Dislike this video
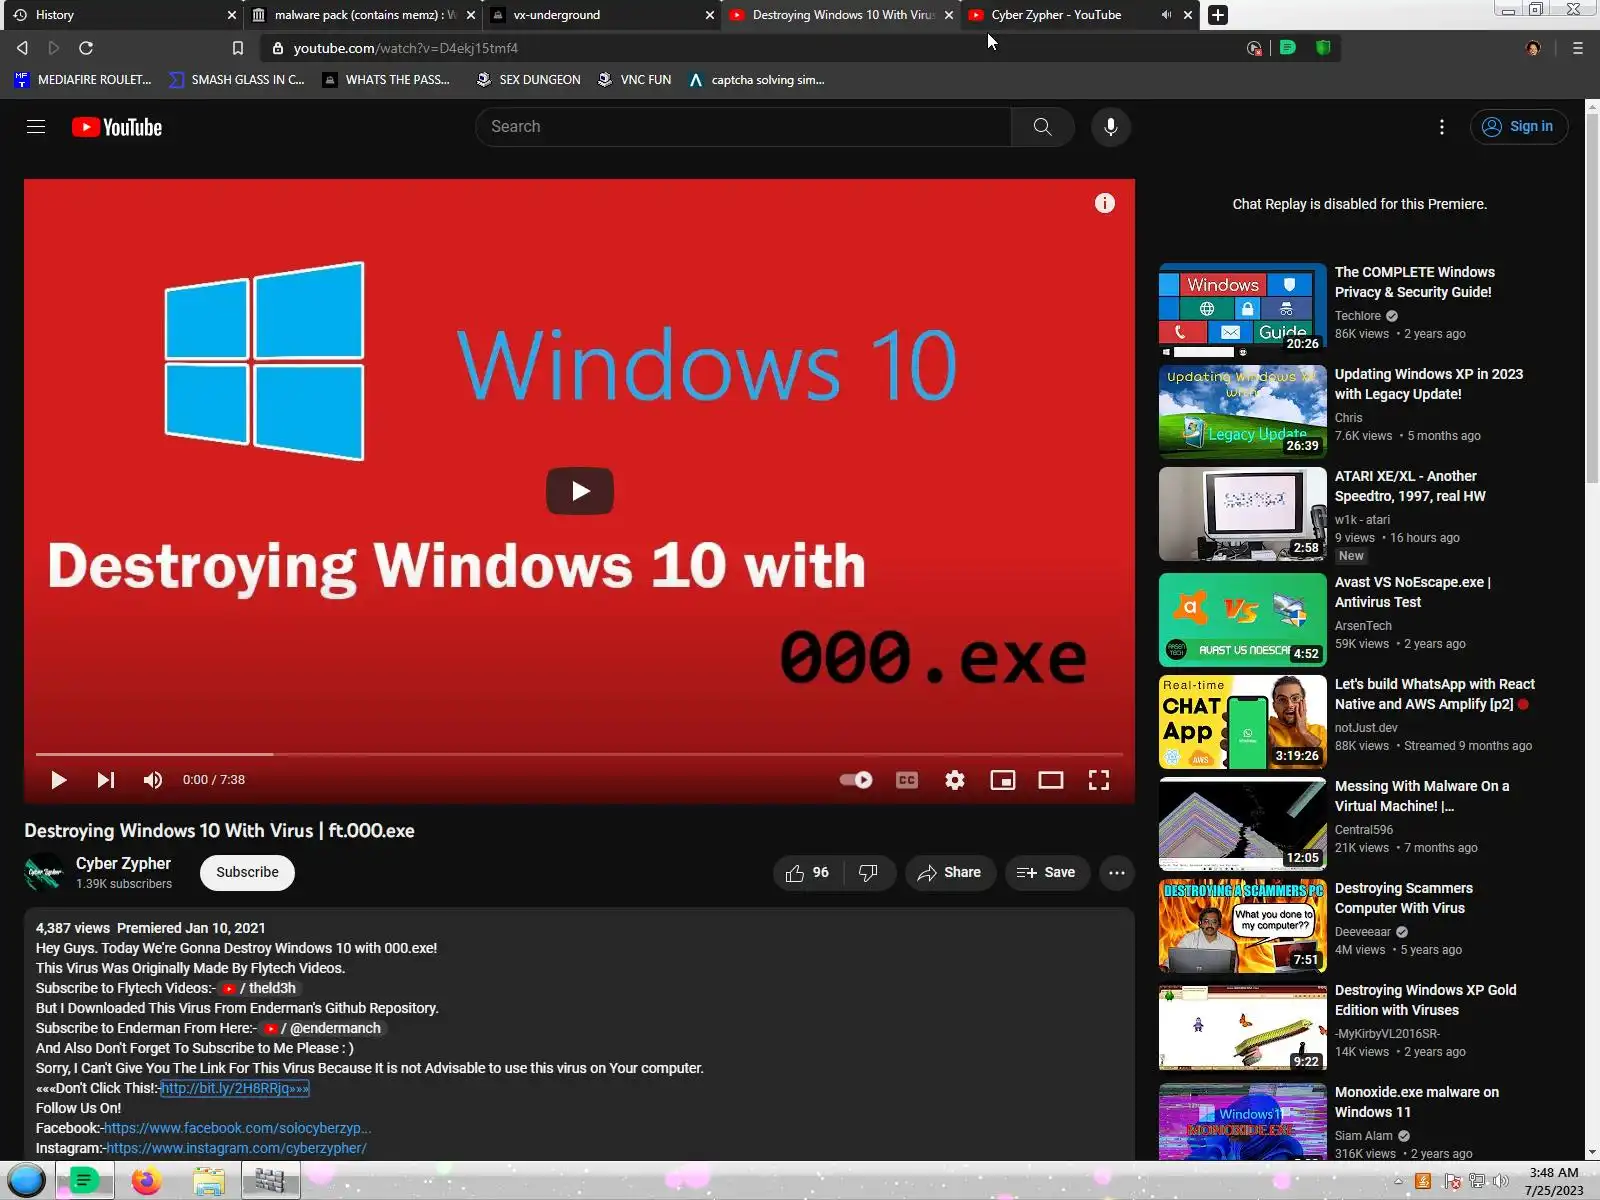Viewport: 1600px width, 1200px height. pyautogui.click(x=868, y=873)
